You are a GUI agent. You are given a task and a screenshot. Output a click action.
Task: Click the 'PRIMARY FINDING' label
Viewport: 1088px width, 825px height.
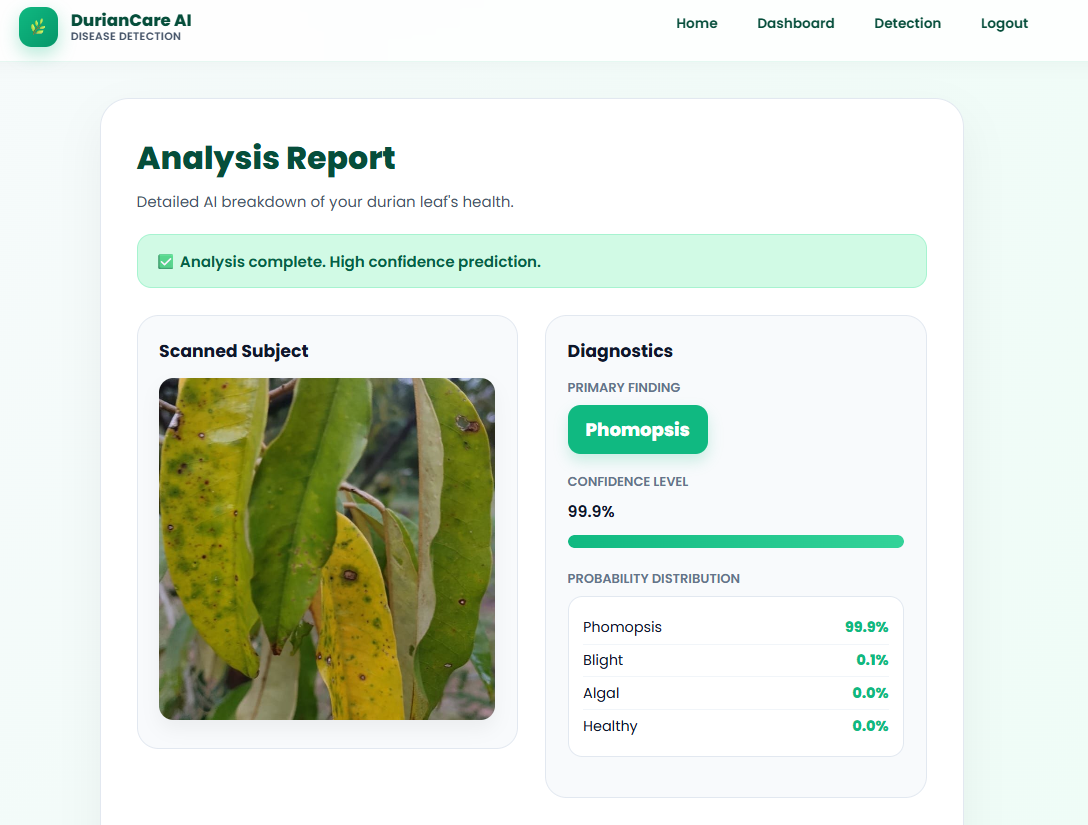pyautogui.click(x=624, y=387)
